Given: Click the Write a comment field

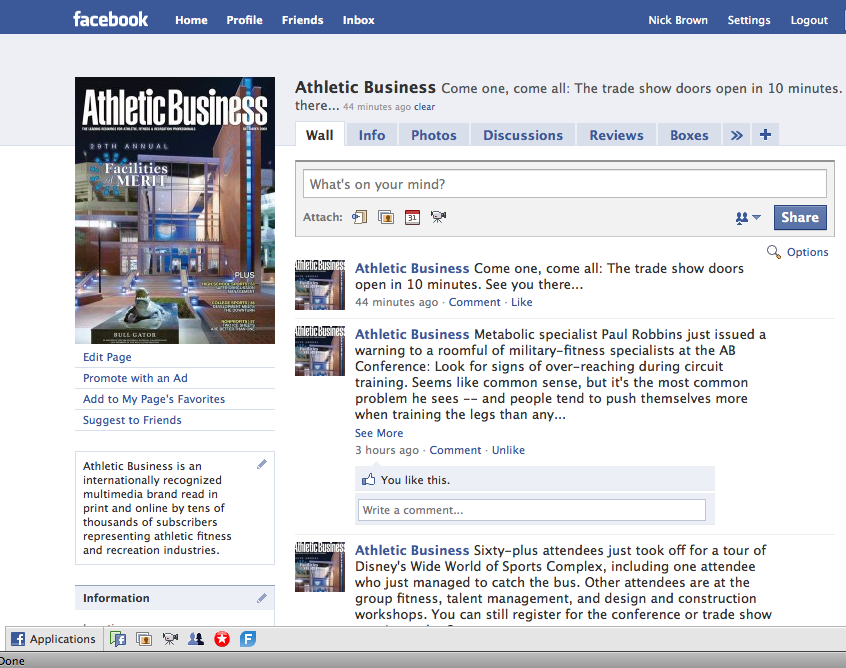Looking at the screenshot, I should tap(531, 510).
